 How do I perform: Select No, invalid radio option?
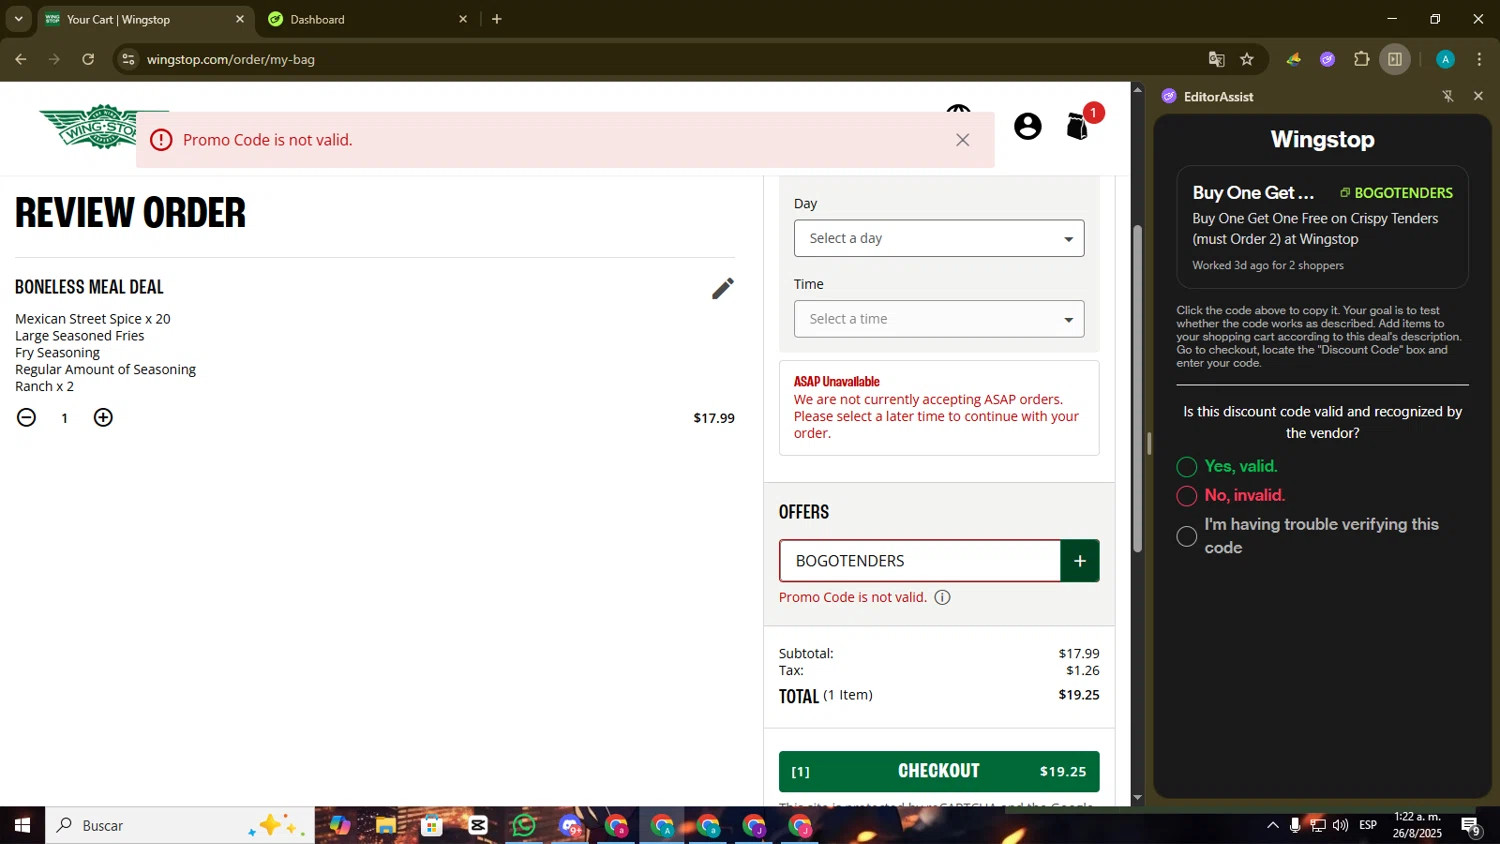click(x=1187, y=496)
